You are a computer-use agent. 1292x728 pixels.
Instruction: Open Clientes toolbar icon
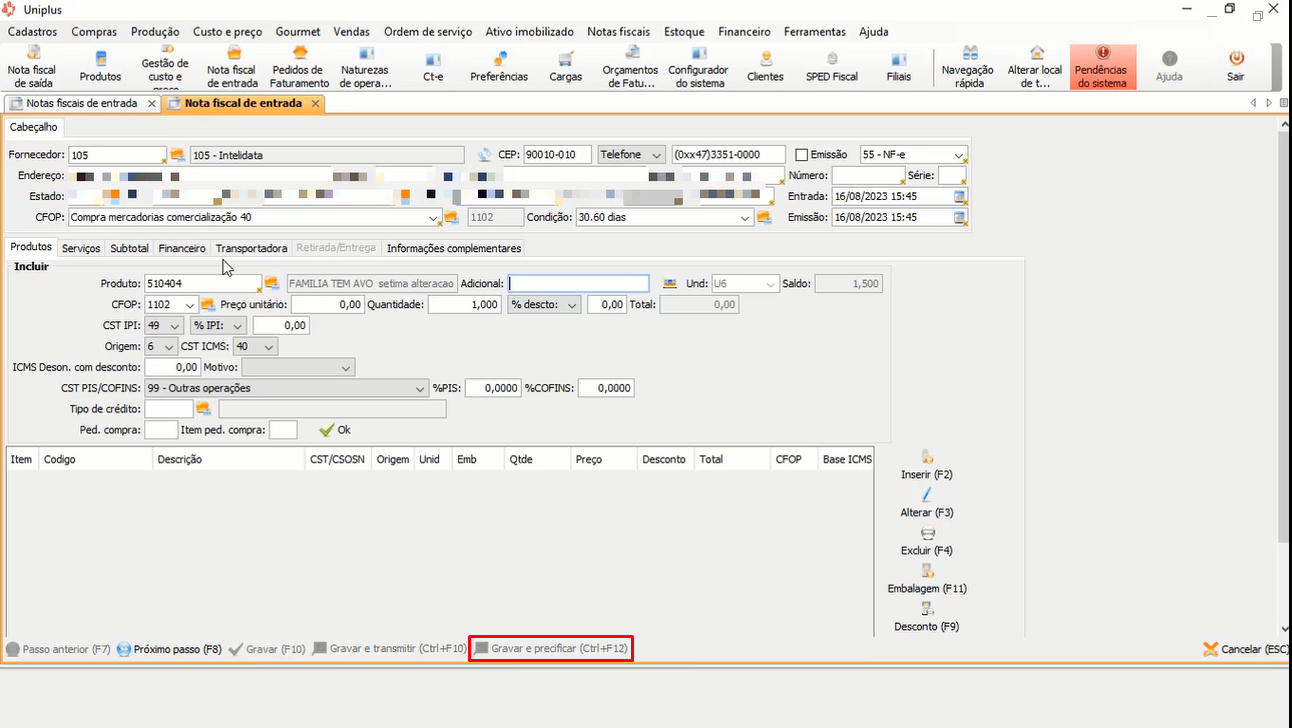click(x=765, y=67)
